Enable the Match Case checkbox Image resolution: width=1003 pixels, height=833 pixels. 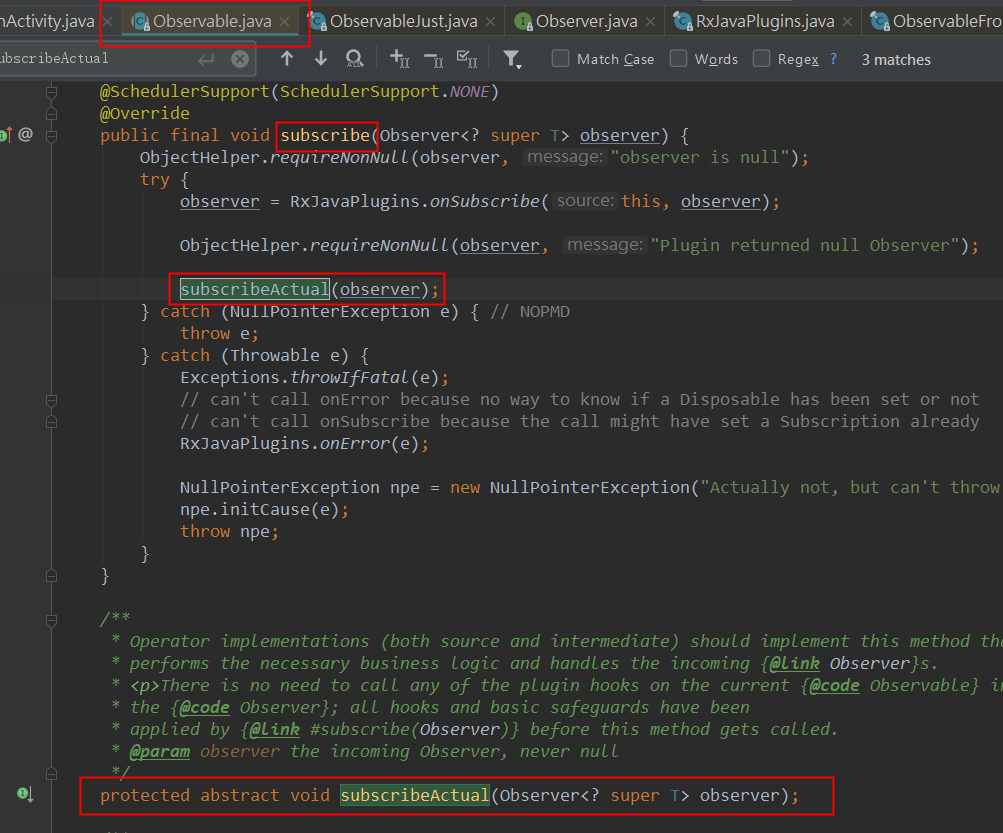[x=560, y=59]
